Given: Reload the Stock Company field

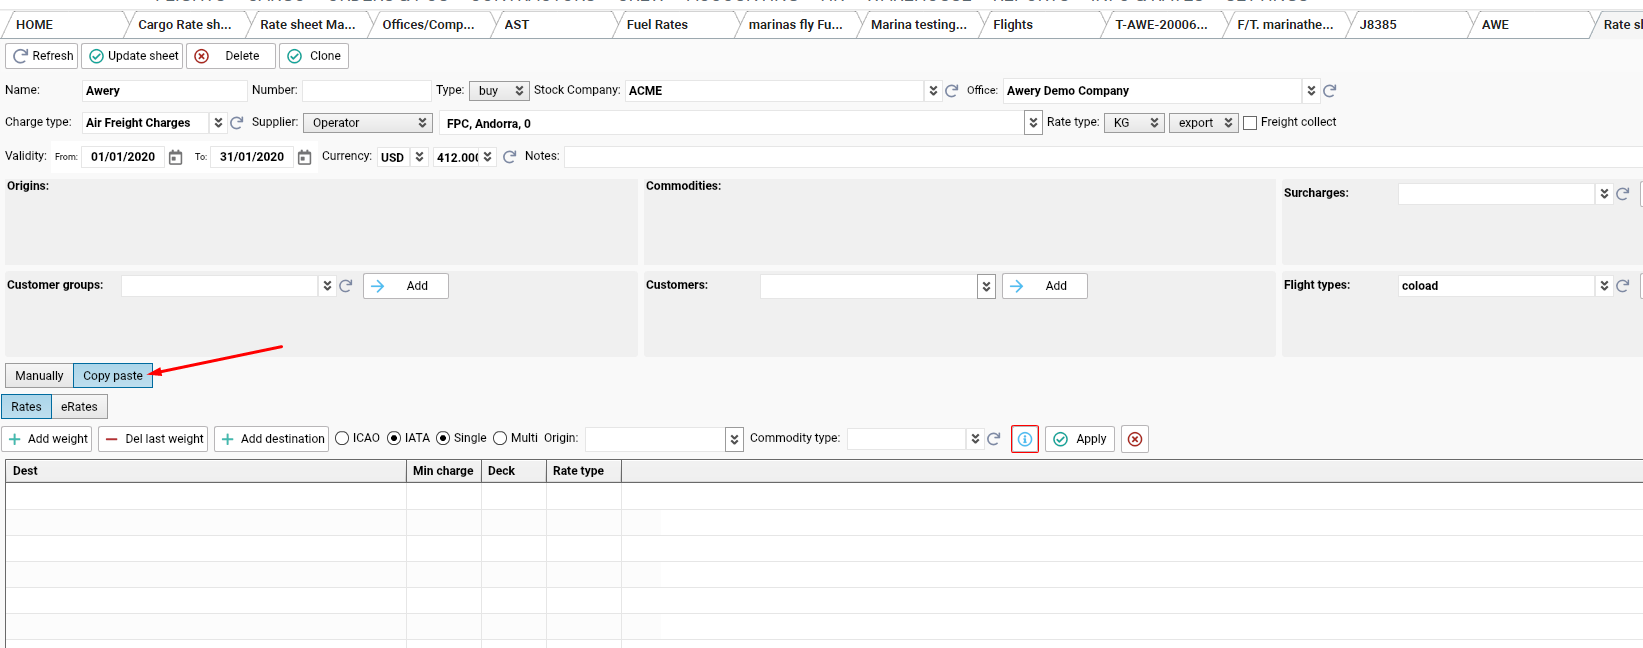Looking at the screenshot, I should click(952, 91).
